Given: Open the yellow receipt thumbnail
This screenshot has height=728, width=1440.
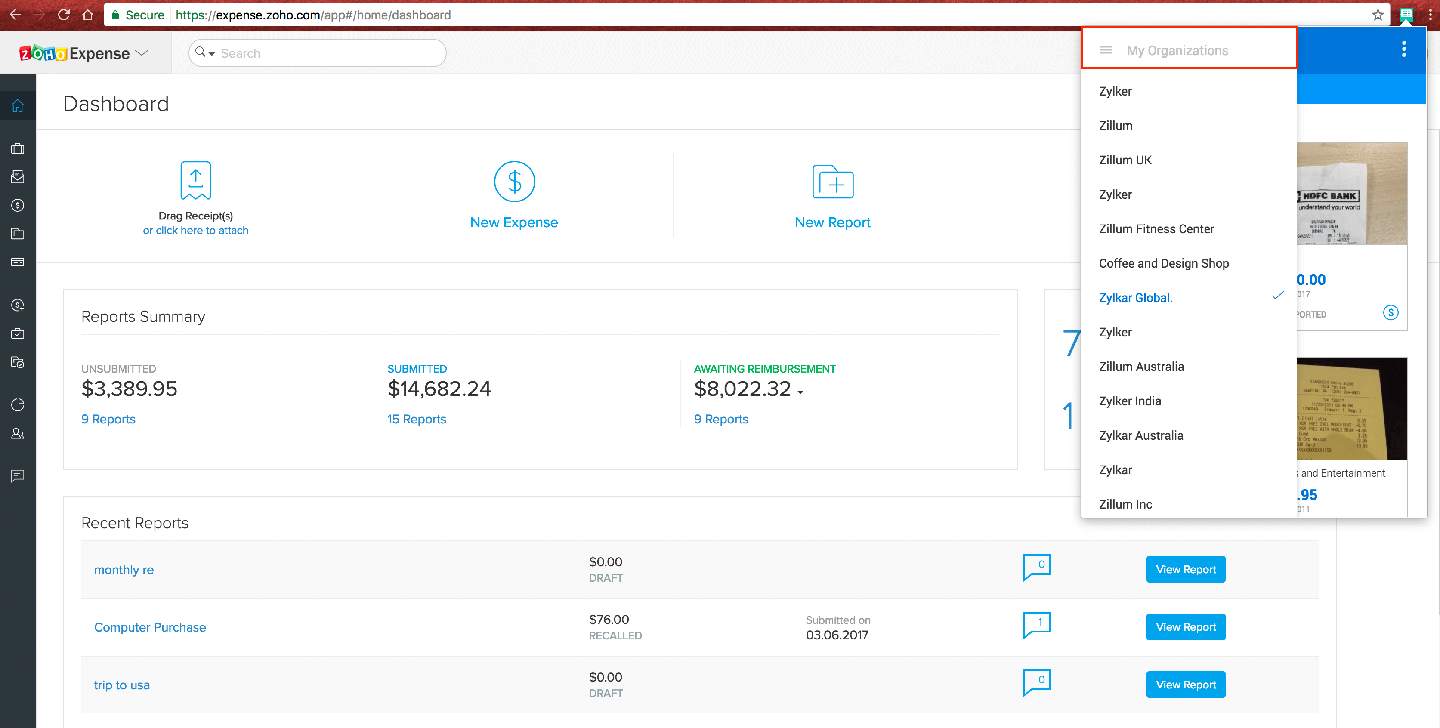Looking at the screenshot, I should 1351,410.
